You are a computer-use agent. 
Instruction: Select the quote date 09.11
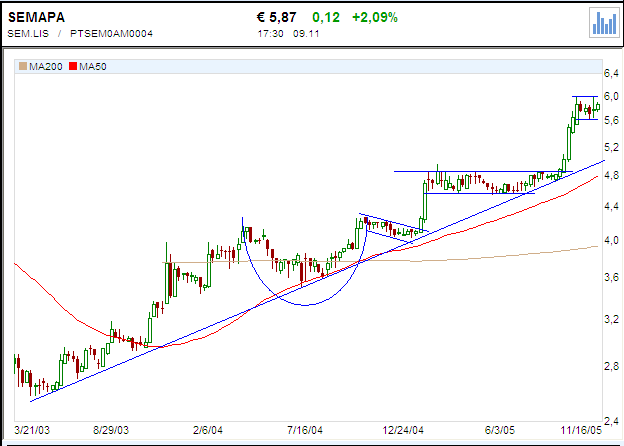tap(306, 34)
